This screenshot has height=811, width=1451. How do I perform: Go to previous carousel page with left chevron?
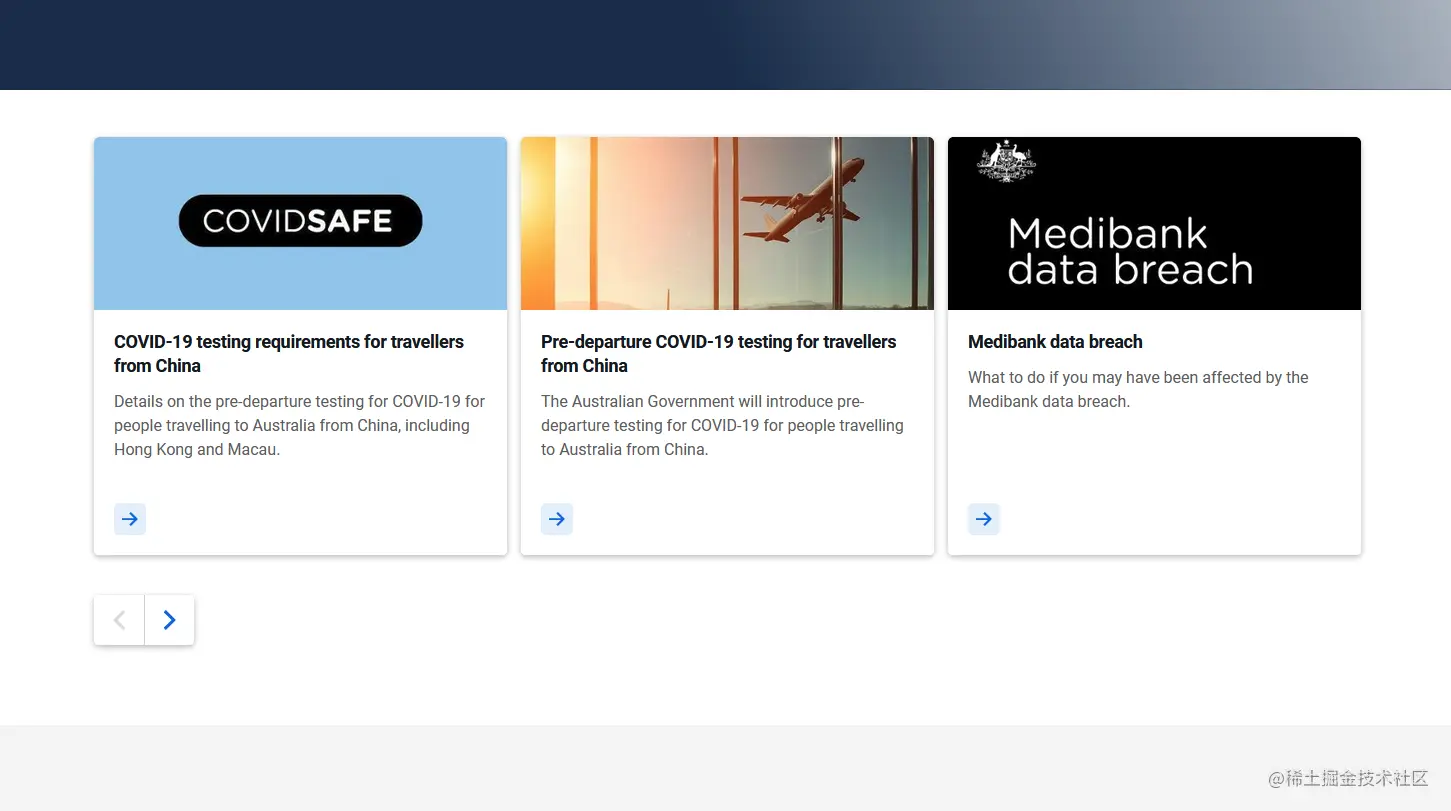(x=119, y=620)
